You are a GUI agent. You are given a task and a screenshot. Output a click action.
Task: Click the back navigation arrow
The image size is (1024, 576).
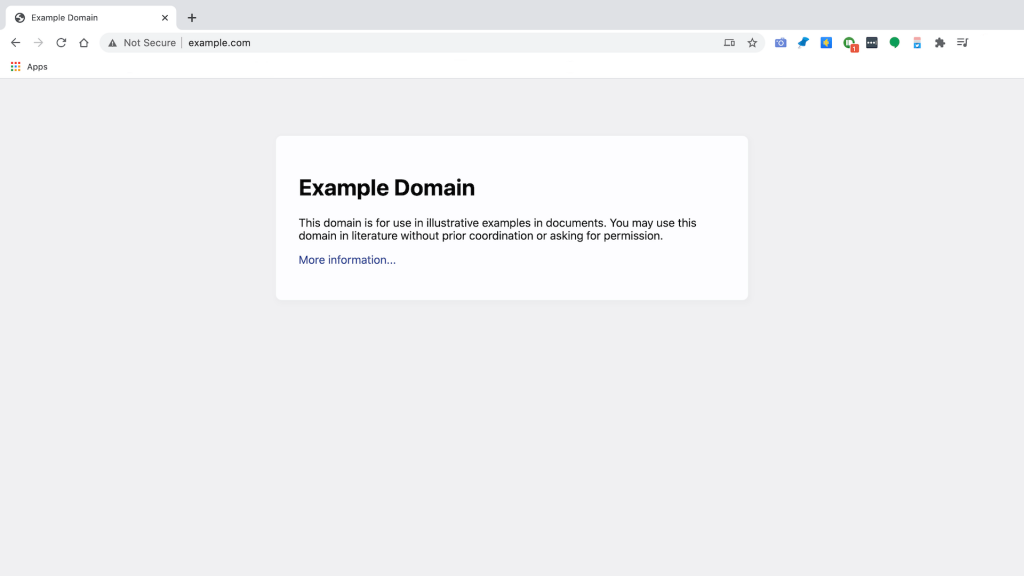[15, 43]
